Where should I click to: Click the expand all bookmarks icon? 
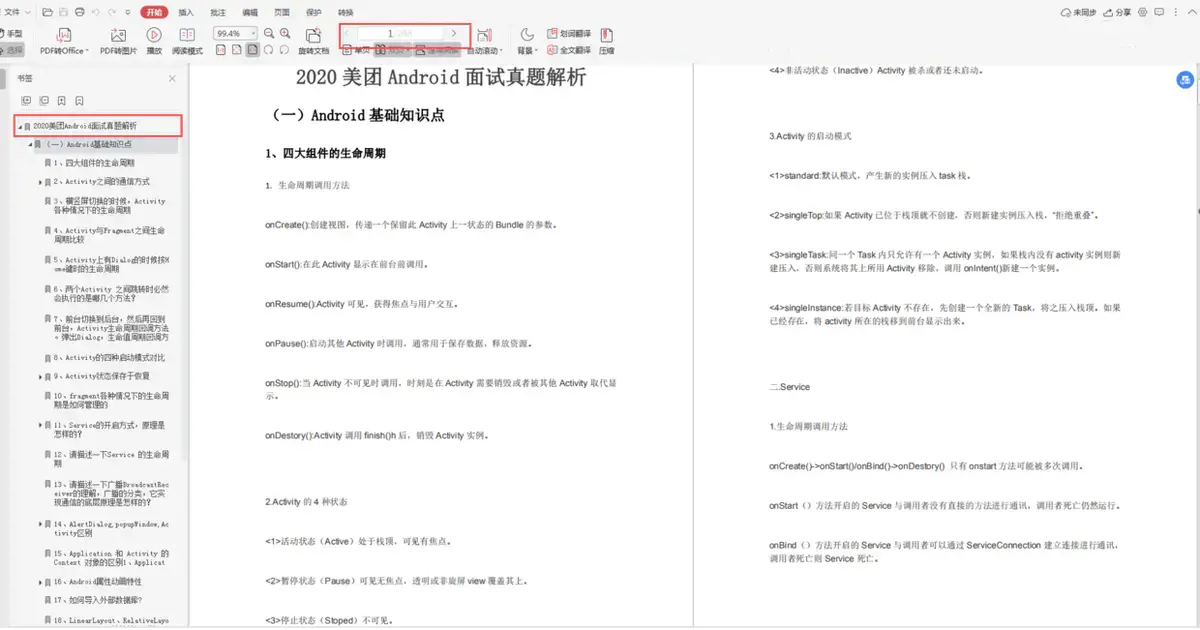click(x=26, y=101)
